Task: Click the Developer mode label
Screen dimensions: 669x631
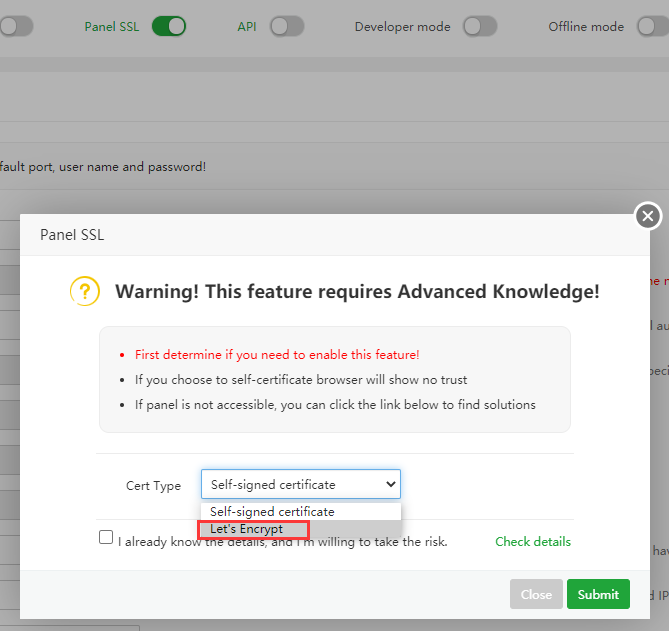Action: [402, 27]
